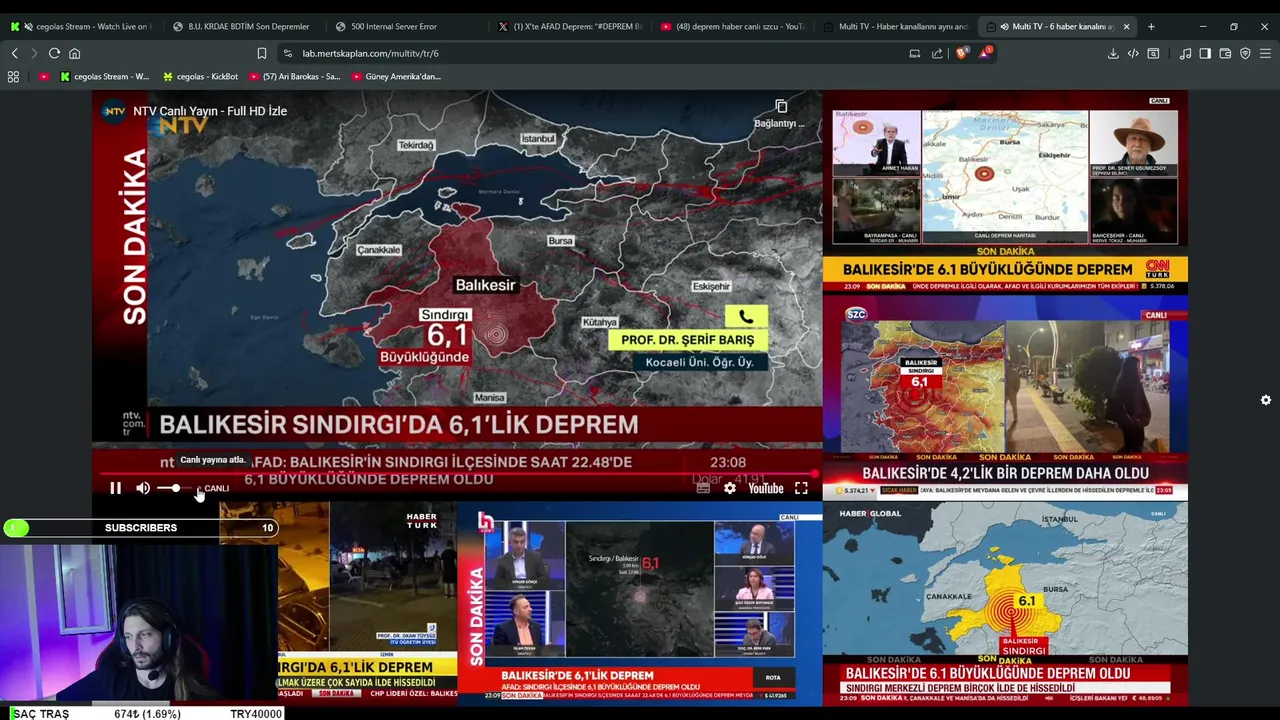Screen dimensions: 1280x720
Task: Open media playlist music icon
Action: 1185,53
